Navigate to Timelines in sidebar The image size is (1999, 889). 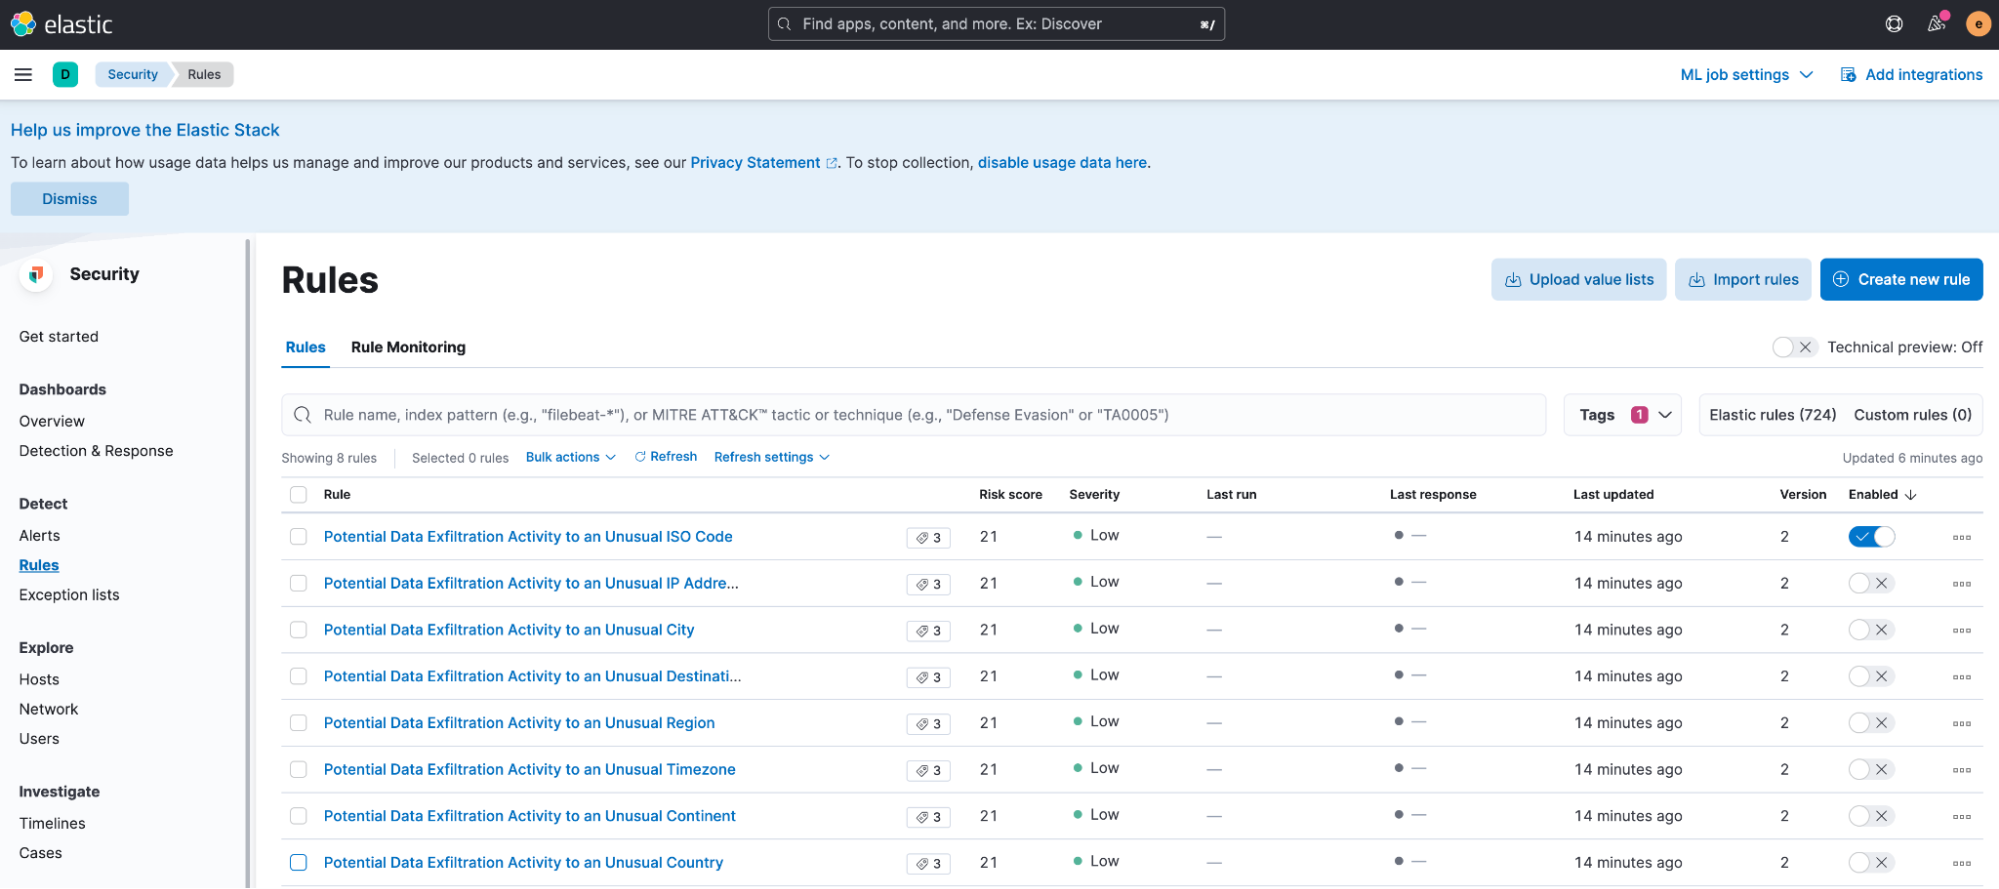(52, 823)
